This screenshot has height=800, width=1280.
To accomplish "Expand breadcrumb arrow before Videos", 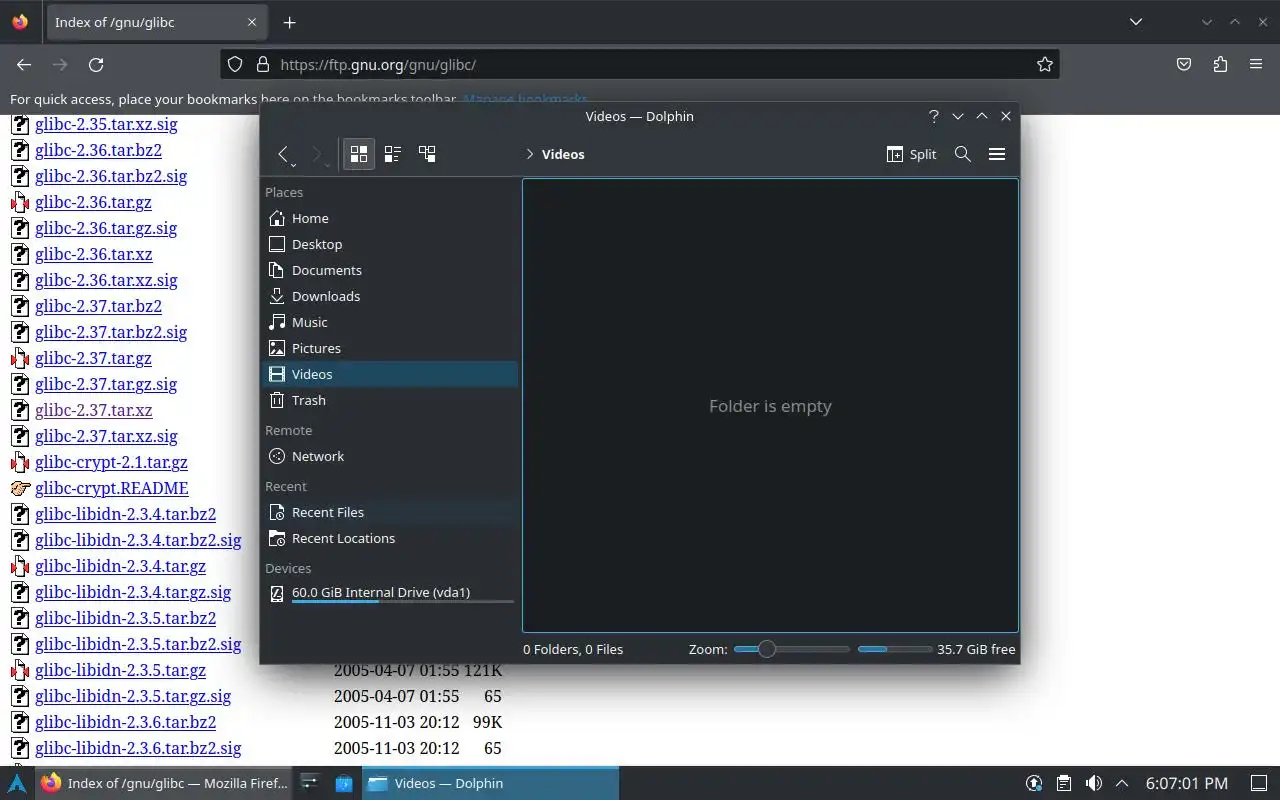I will 530,154.
